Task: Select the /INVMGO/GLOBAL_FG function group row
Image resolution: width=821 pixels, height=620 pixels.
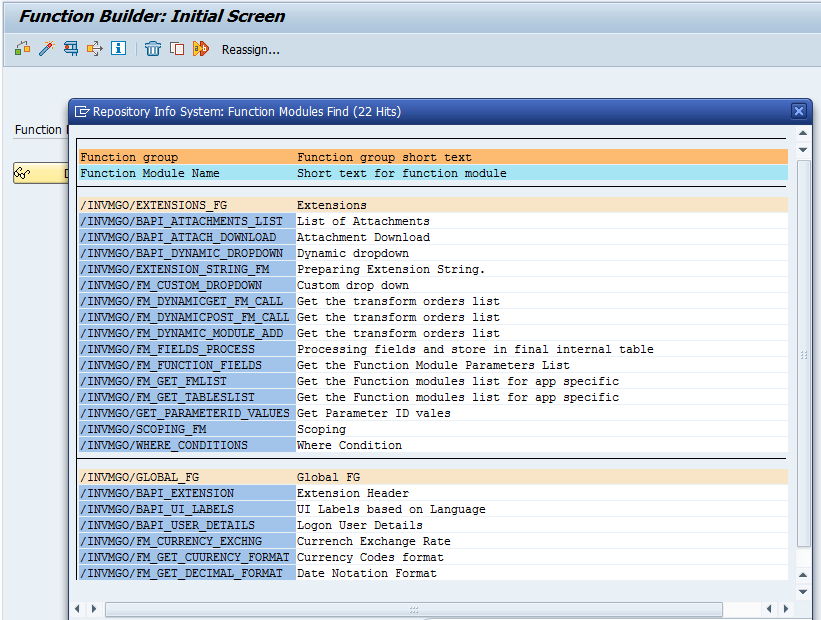Action: pos(139,477)
